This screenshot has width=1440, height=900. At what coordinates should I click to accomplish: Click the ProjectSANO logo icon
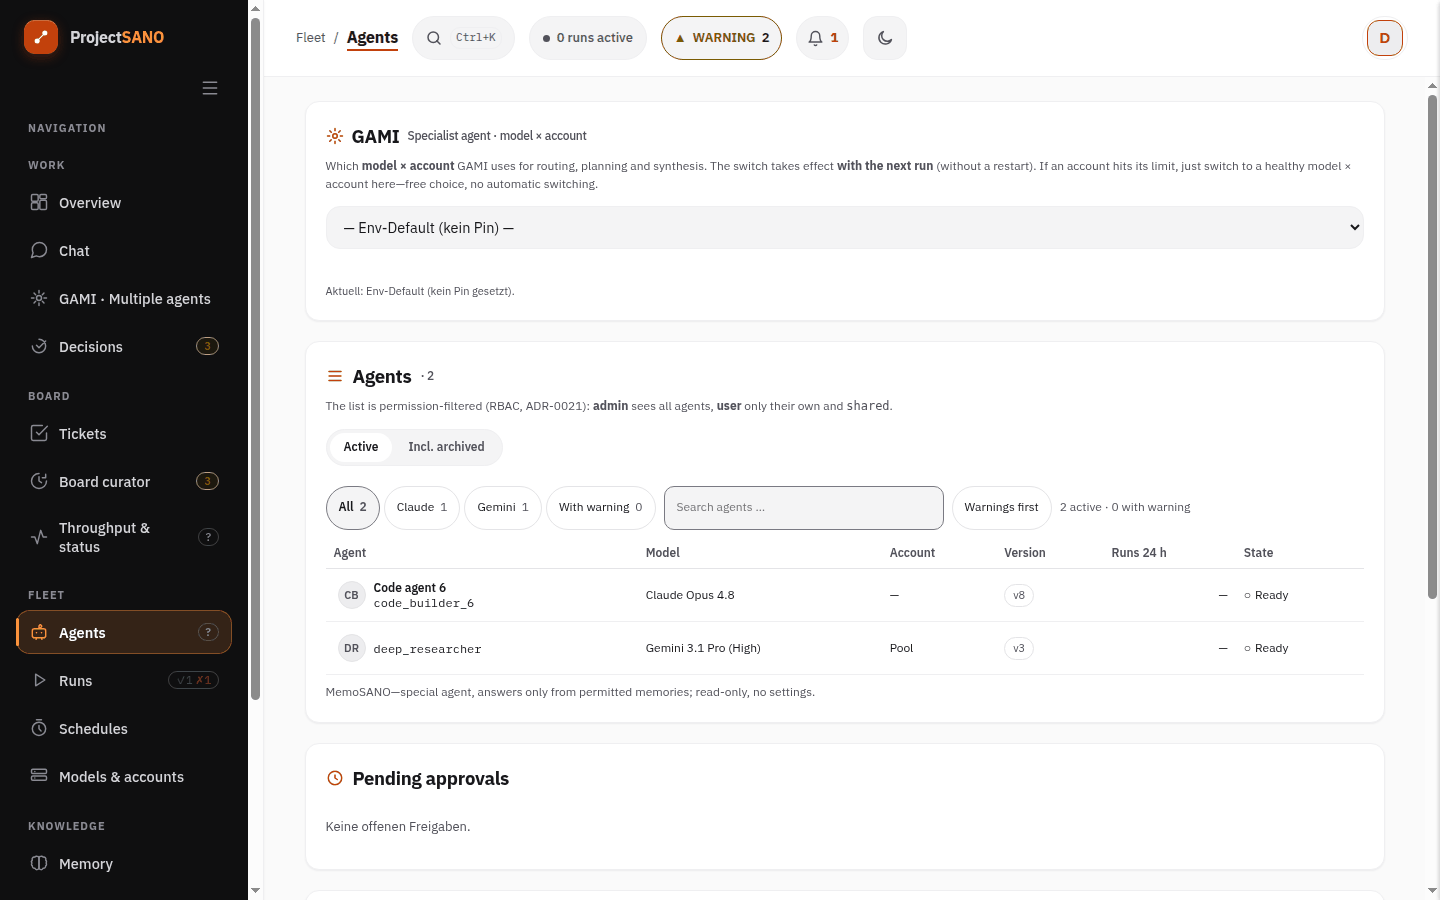click(41, 37)
